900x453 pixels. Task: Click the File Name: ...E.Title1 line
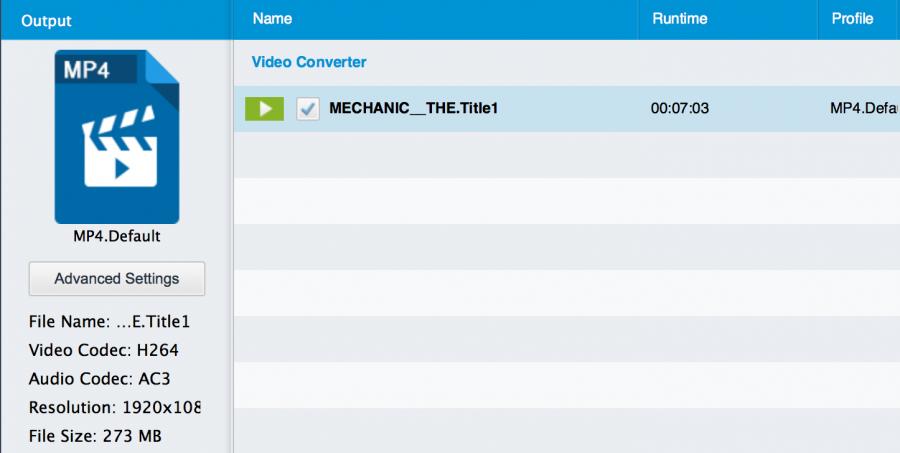point(109,322)
